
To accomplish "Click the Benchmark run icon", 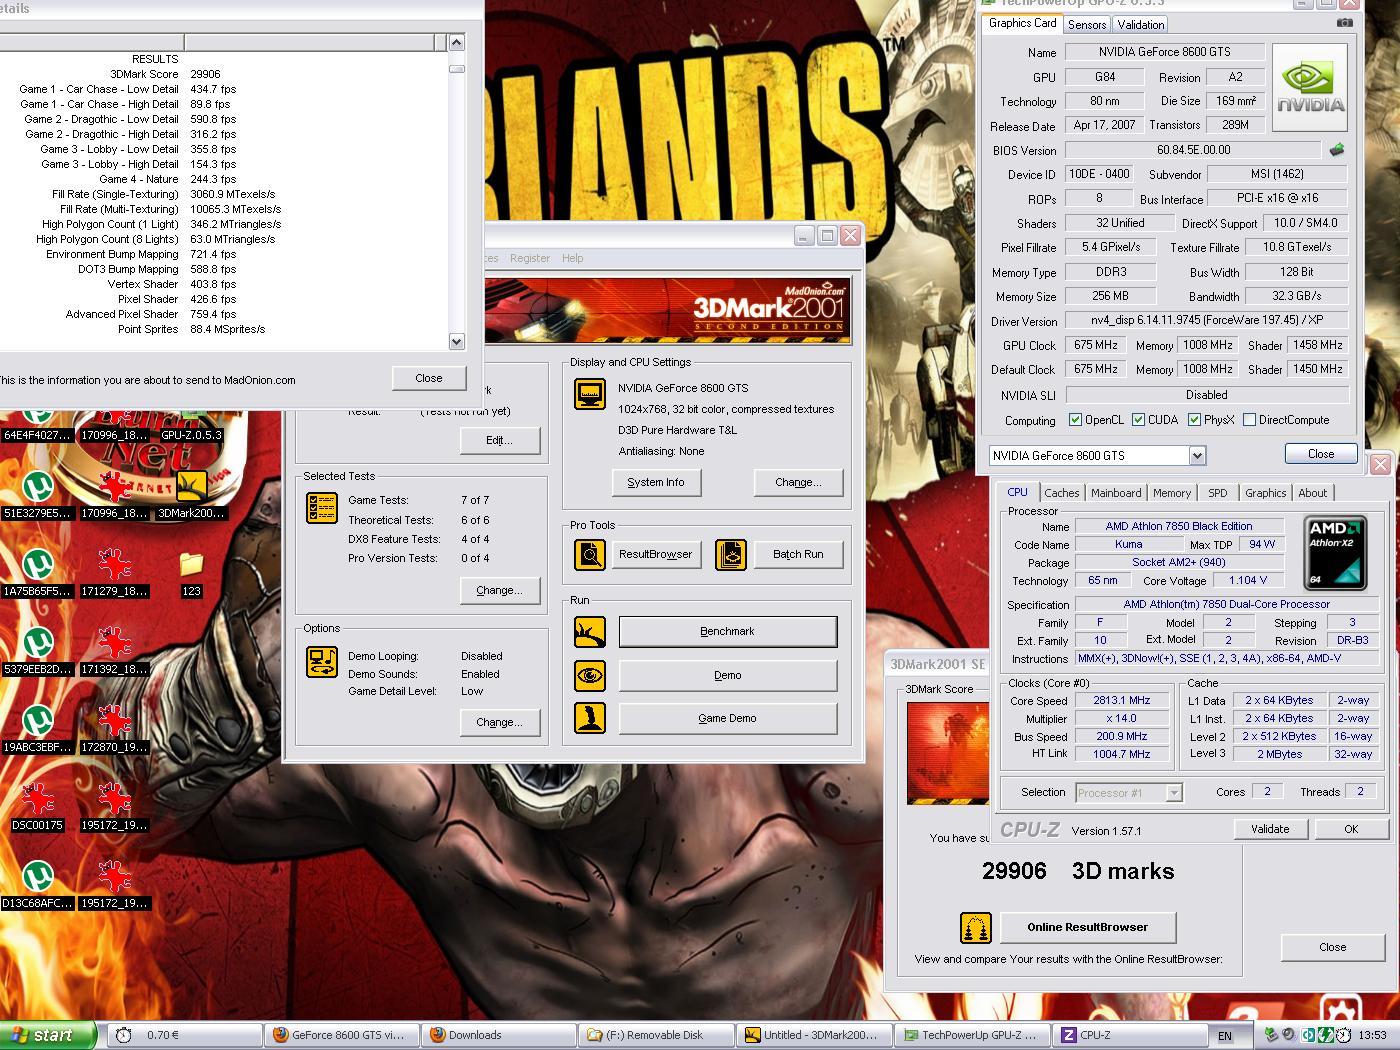I will 590,631.
